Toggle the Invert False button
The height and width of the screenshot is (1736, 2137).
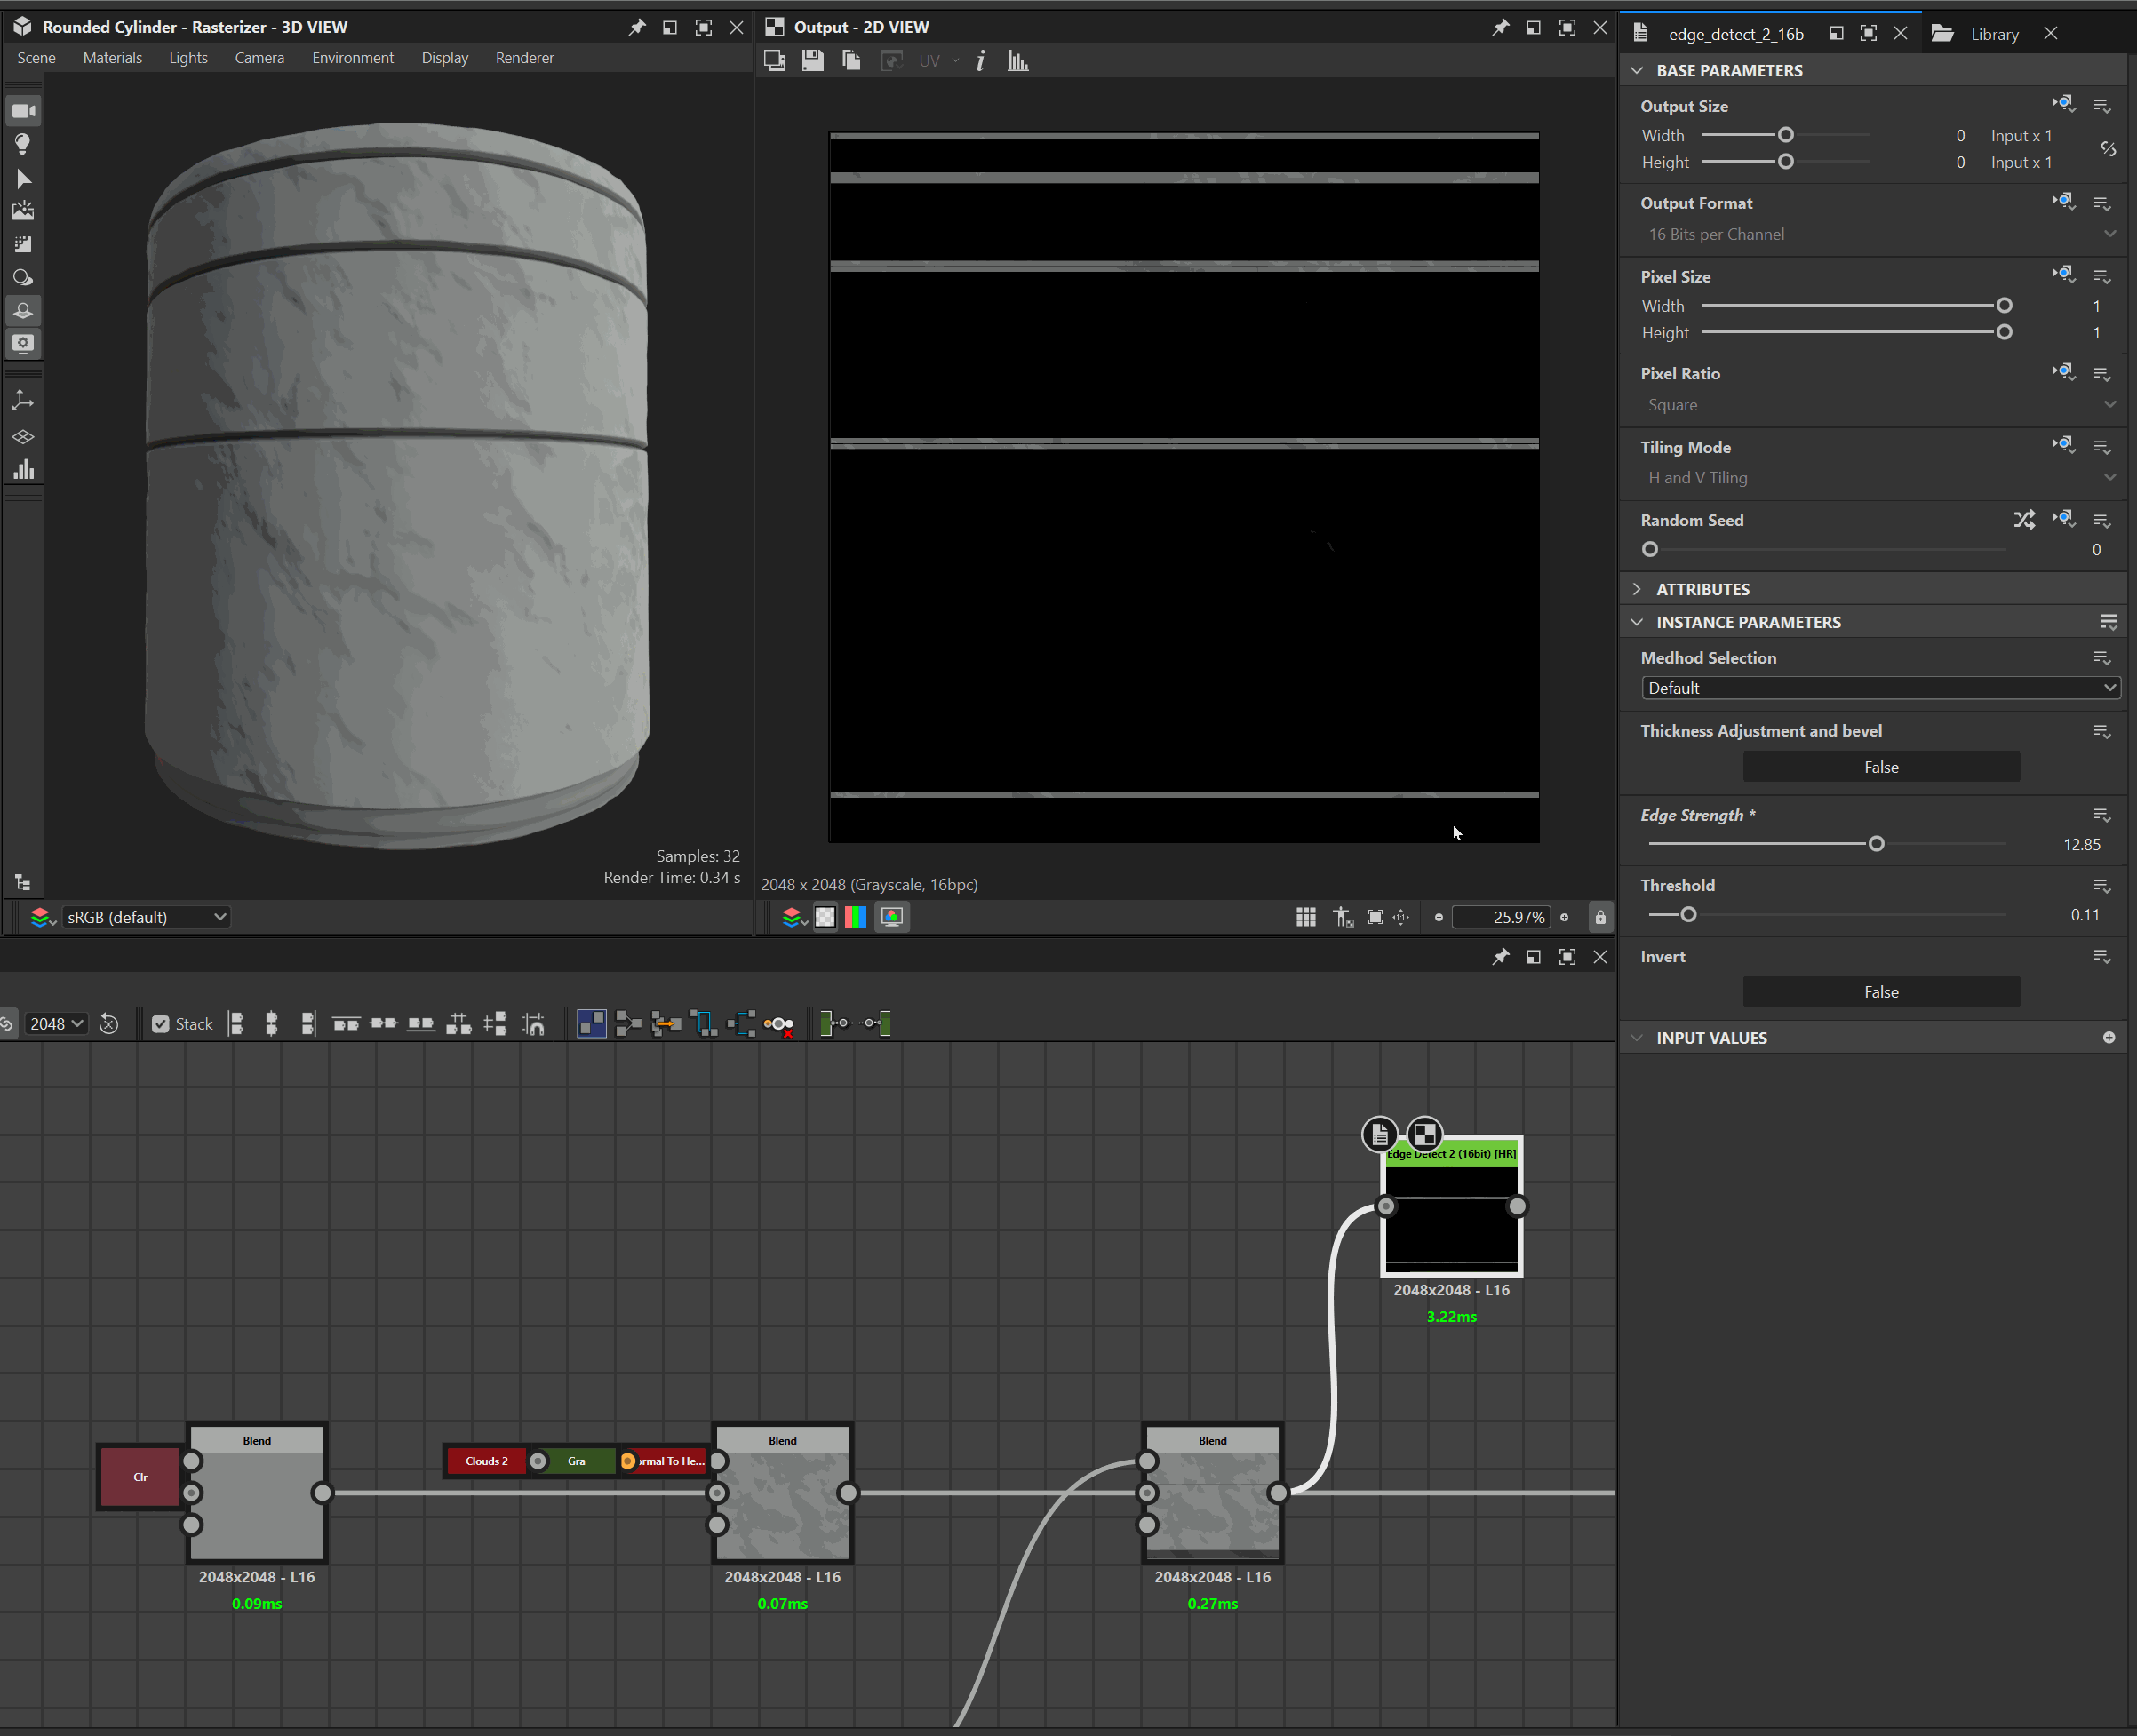[1880, 992]
